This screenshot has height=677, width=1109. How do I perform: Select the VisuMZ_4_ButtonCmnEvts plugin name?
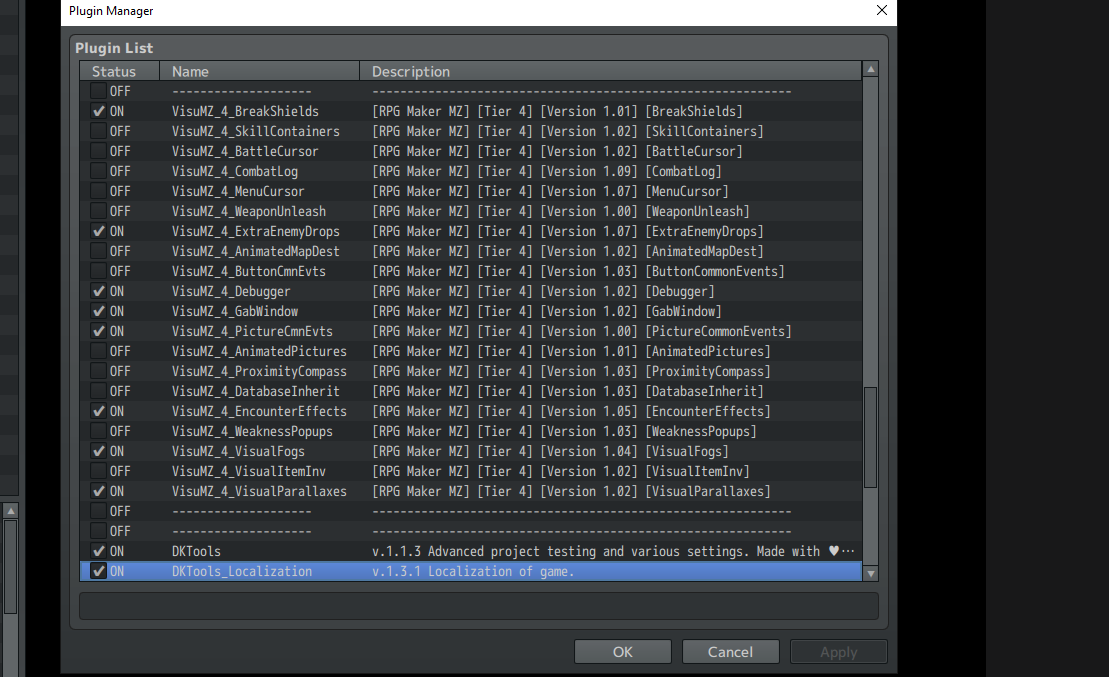tap(249, 271)
